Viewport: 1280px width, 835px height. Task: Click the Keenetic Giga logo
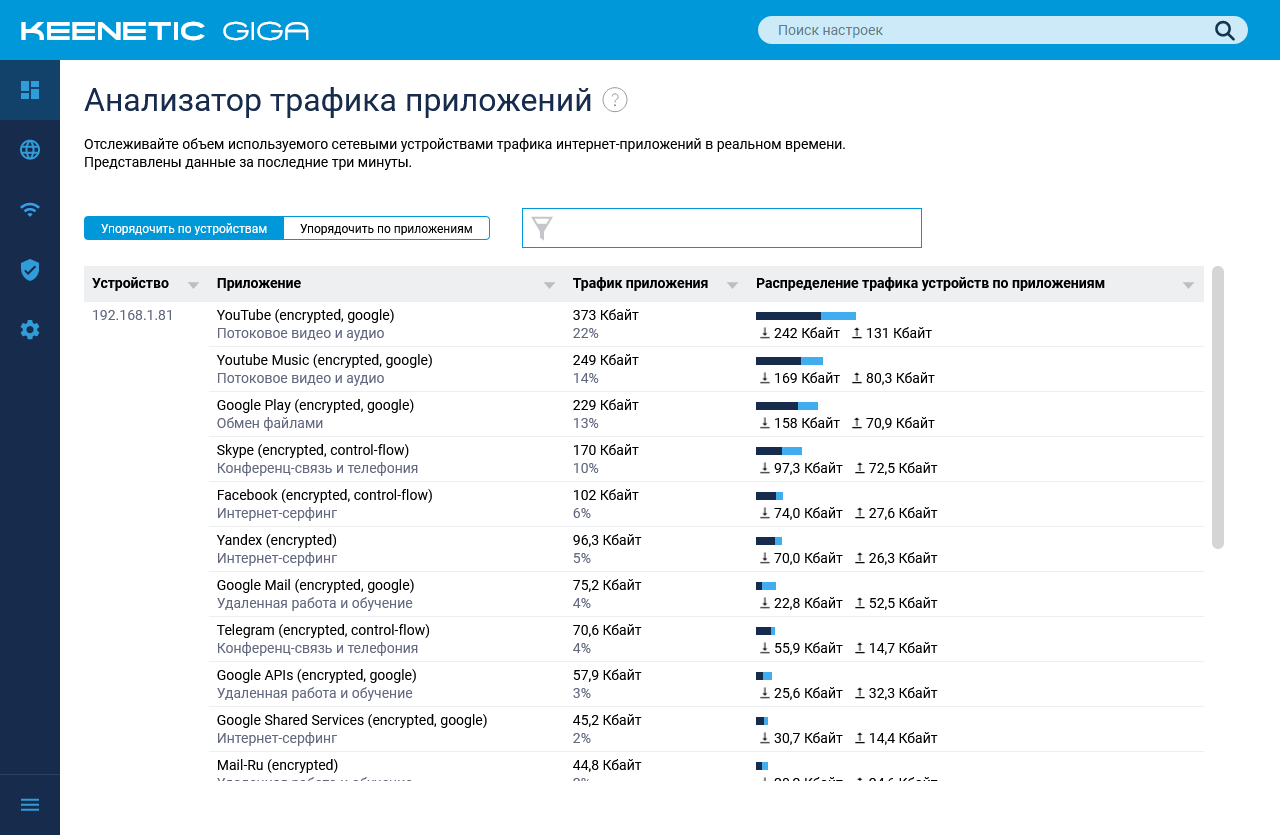(x=165, y=30)
